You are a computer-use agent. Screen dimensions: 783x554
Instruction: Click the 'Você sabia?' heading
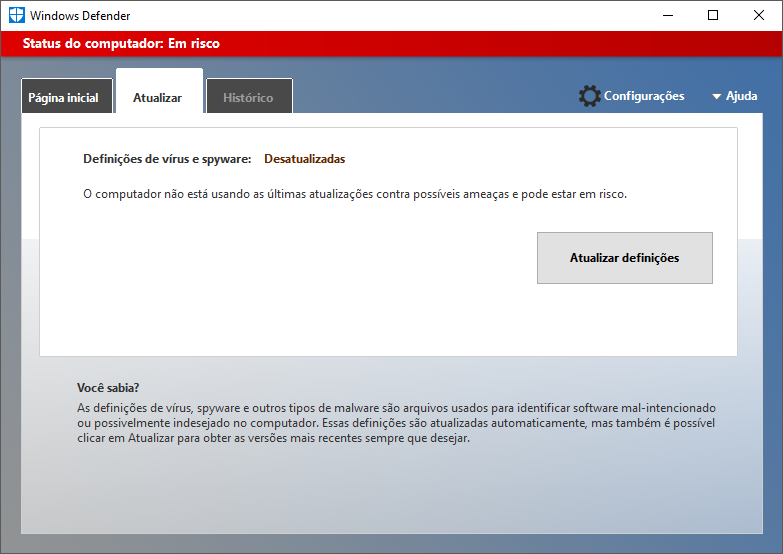pyautogui.click(x=108, y=388)
